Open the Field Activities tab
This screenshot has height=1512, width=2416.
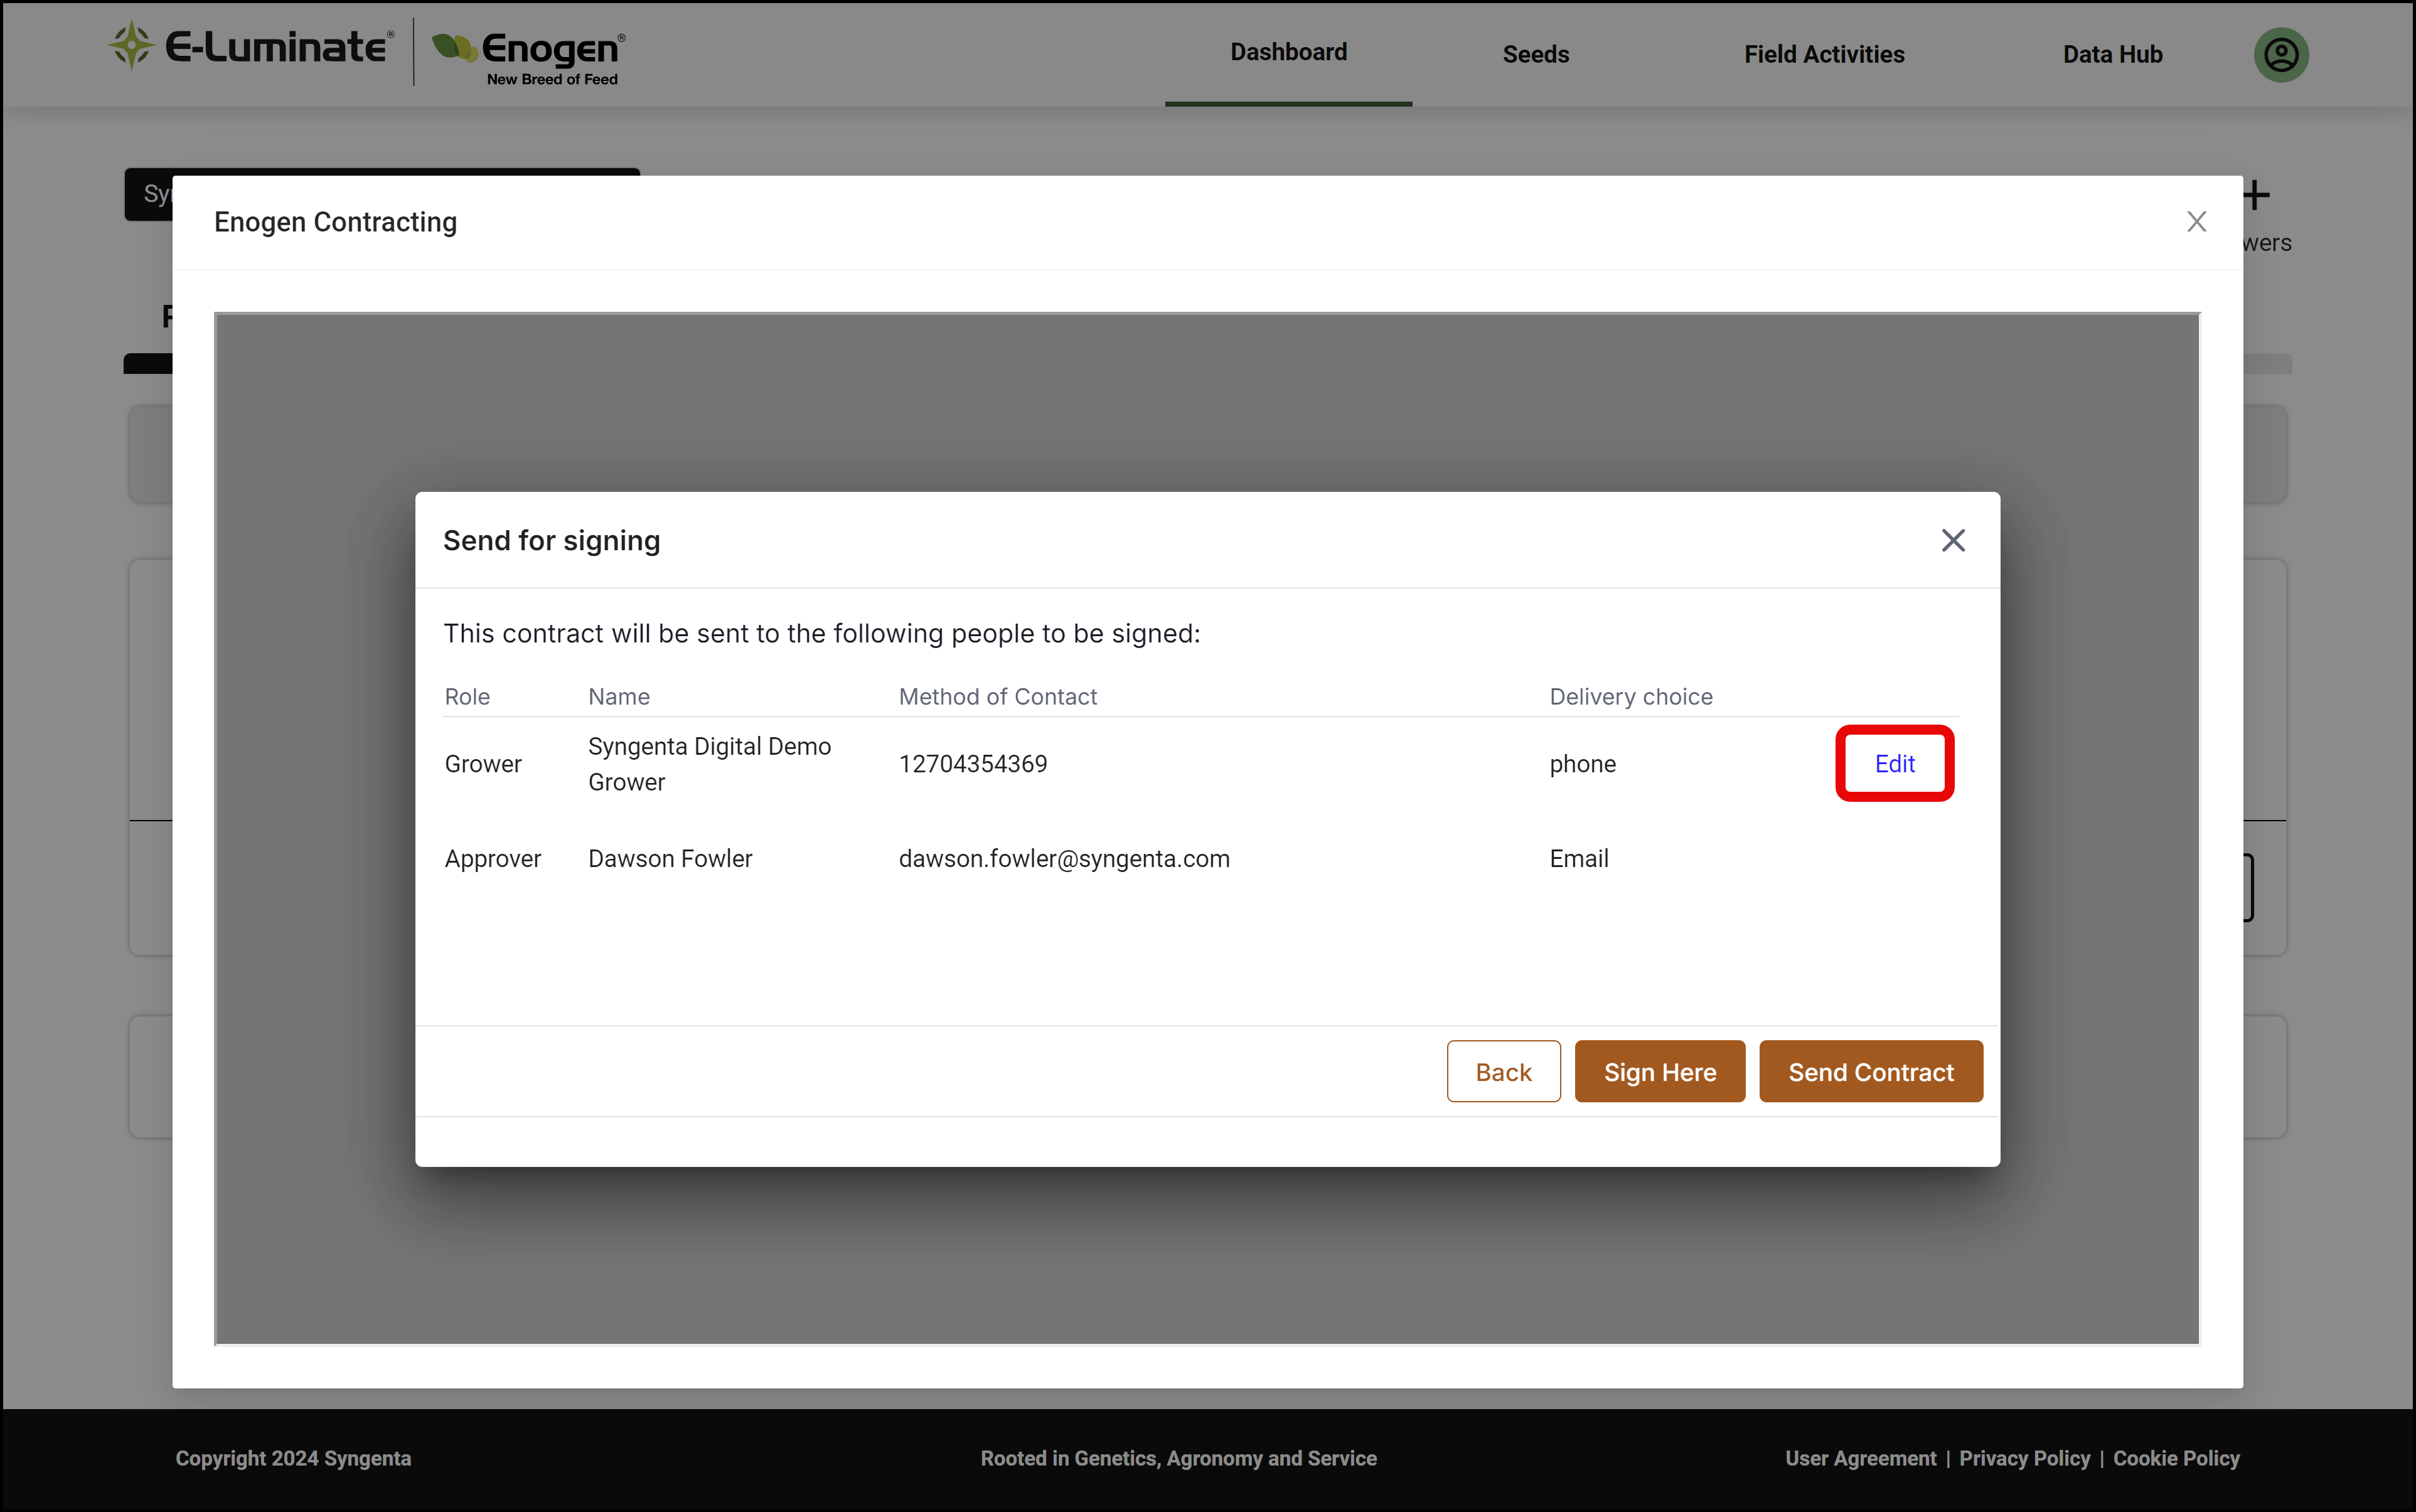click(x=1823, y=54)
